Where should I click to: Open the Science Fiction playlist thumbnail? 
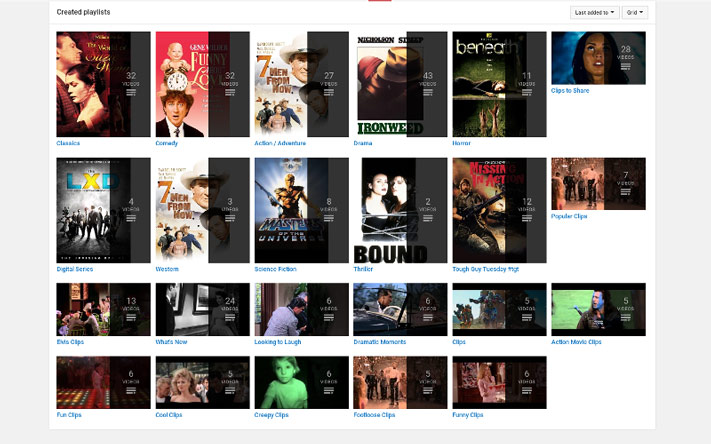[x=302, y=210]
